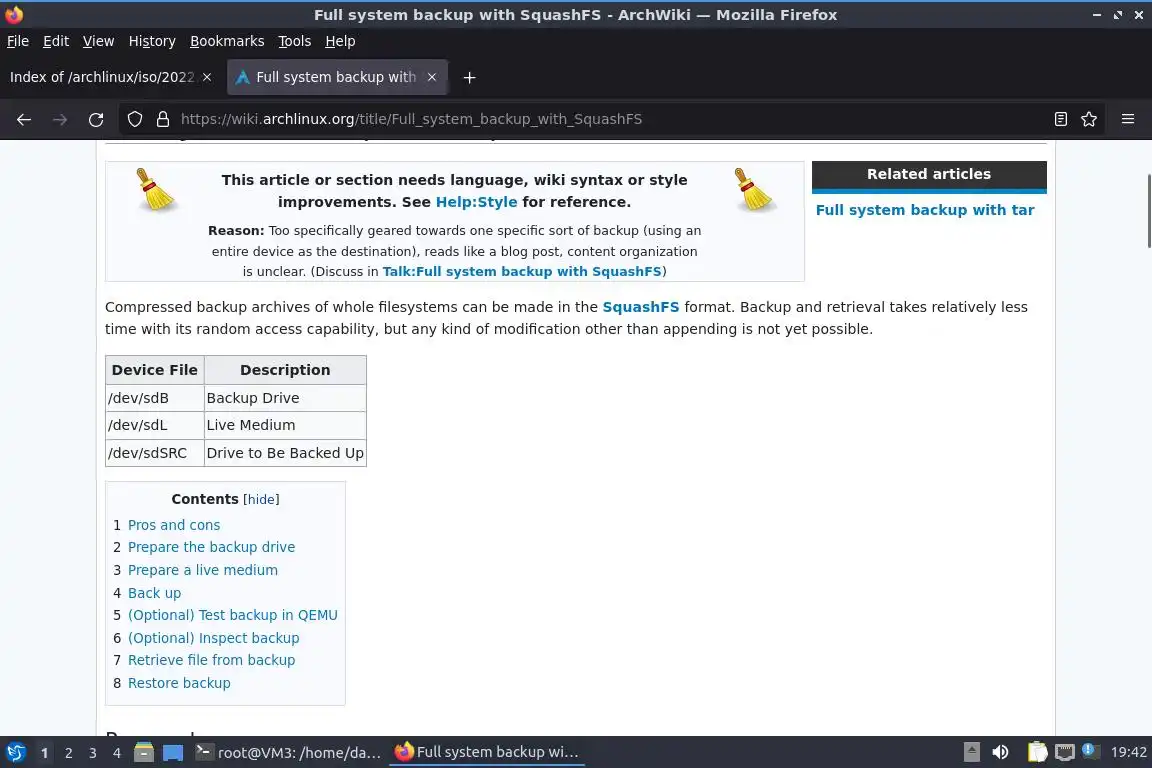Click the Drive to Be Backed Up cell
Screen dimensions: 1152x768
[285, 453]
